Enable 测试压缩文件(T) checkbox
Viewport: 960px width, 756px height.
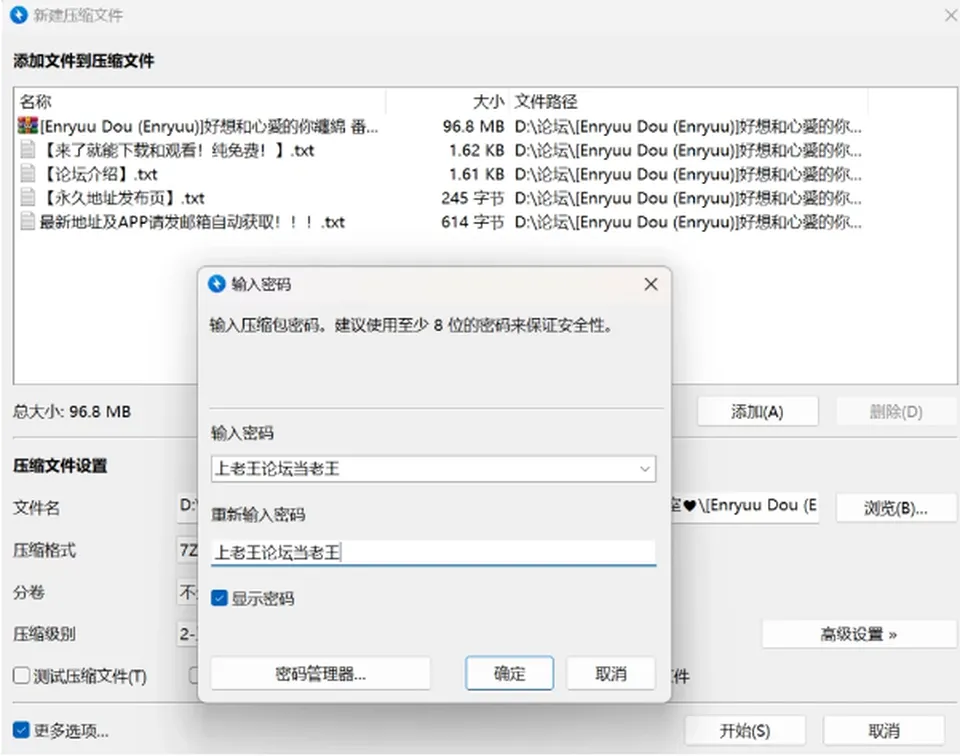(21, 676)
